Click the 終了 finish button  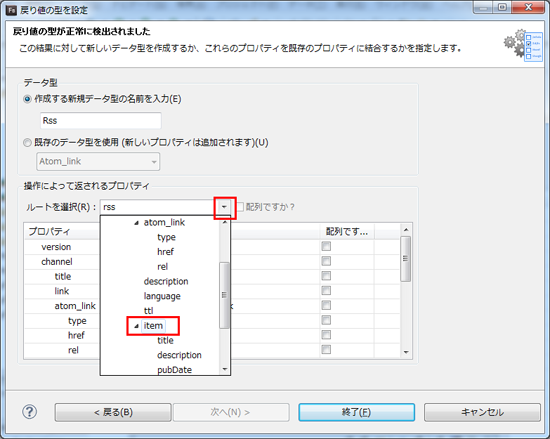[356, 412]
